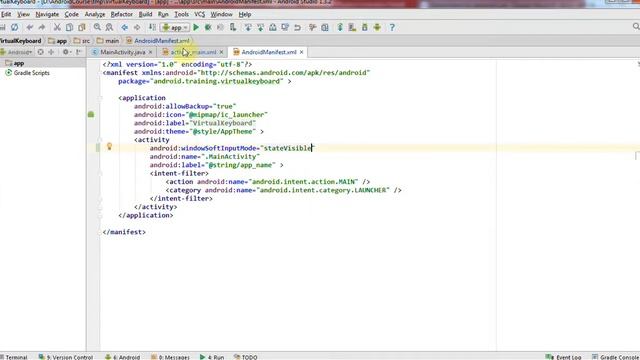
Task: Click the Help question mark icon
Action: click(392, 27)
